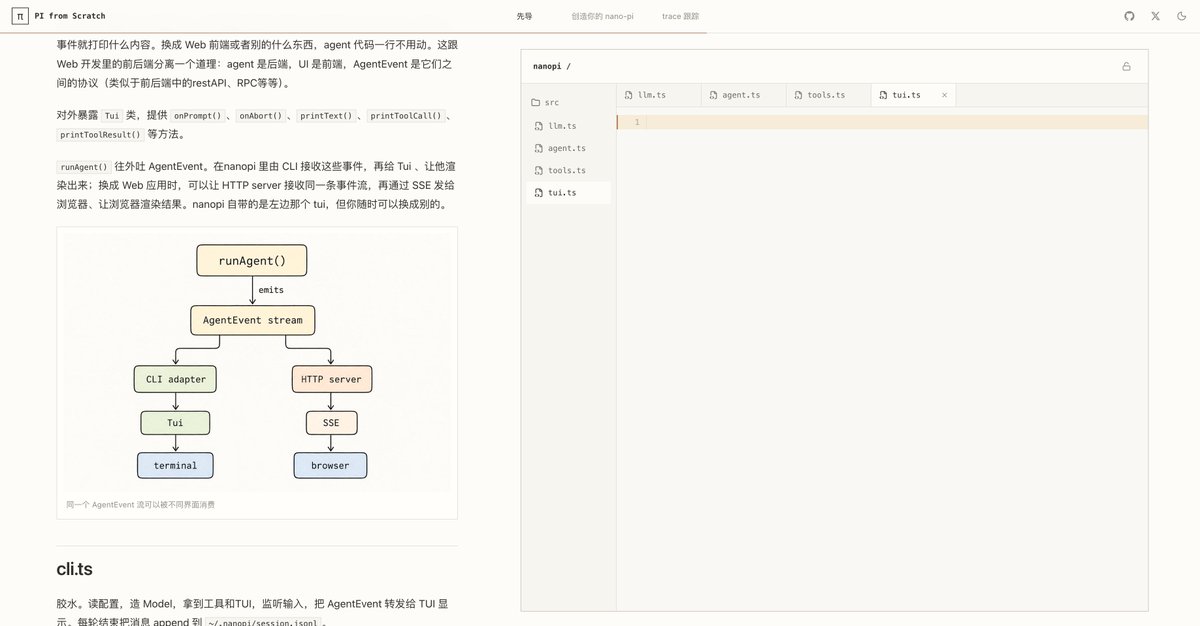Go to 创造你的 nano-pi section
Image resolution: width=1200 pixels, height=626 pixels.
click(x=602, y=17)
